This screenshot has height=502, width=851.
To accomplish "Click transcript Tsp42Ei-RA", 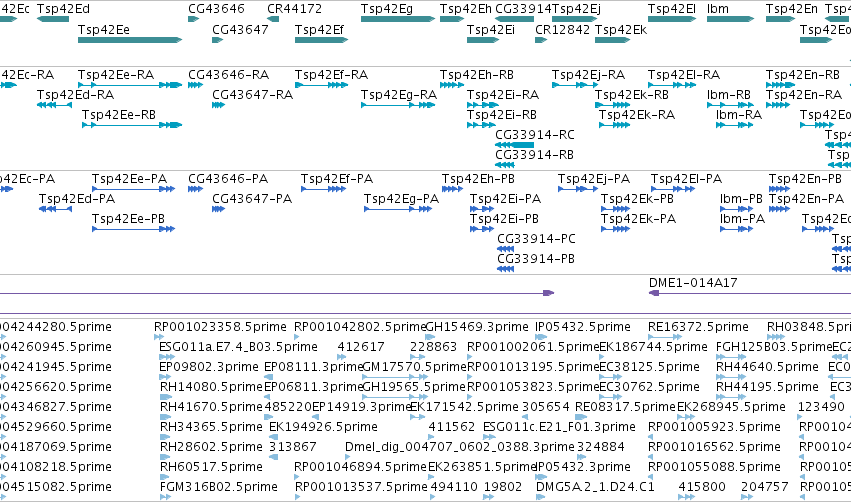I will (x=503, y=95).
